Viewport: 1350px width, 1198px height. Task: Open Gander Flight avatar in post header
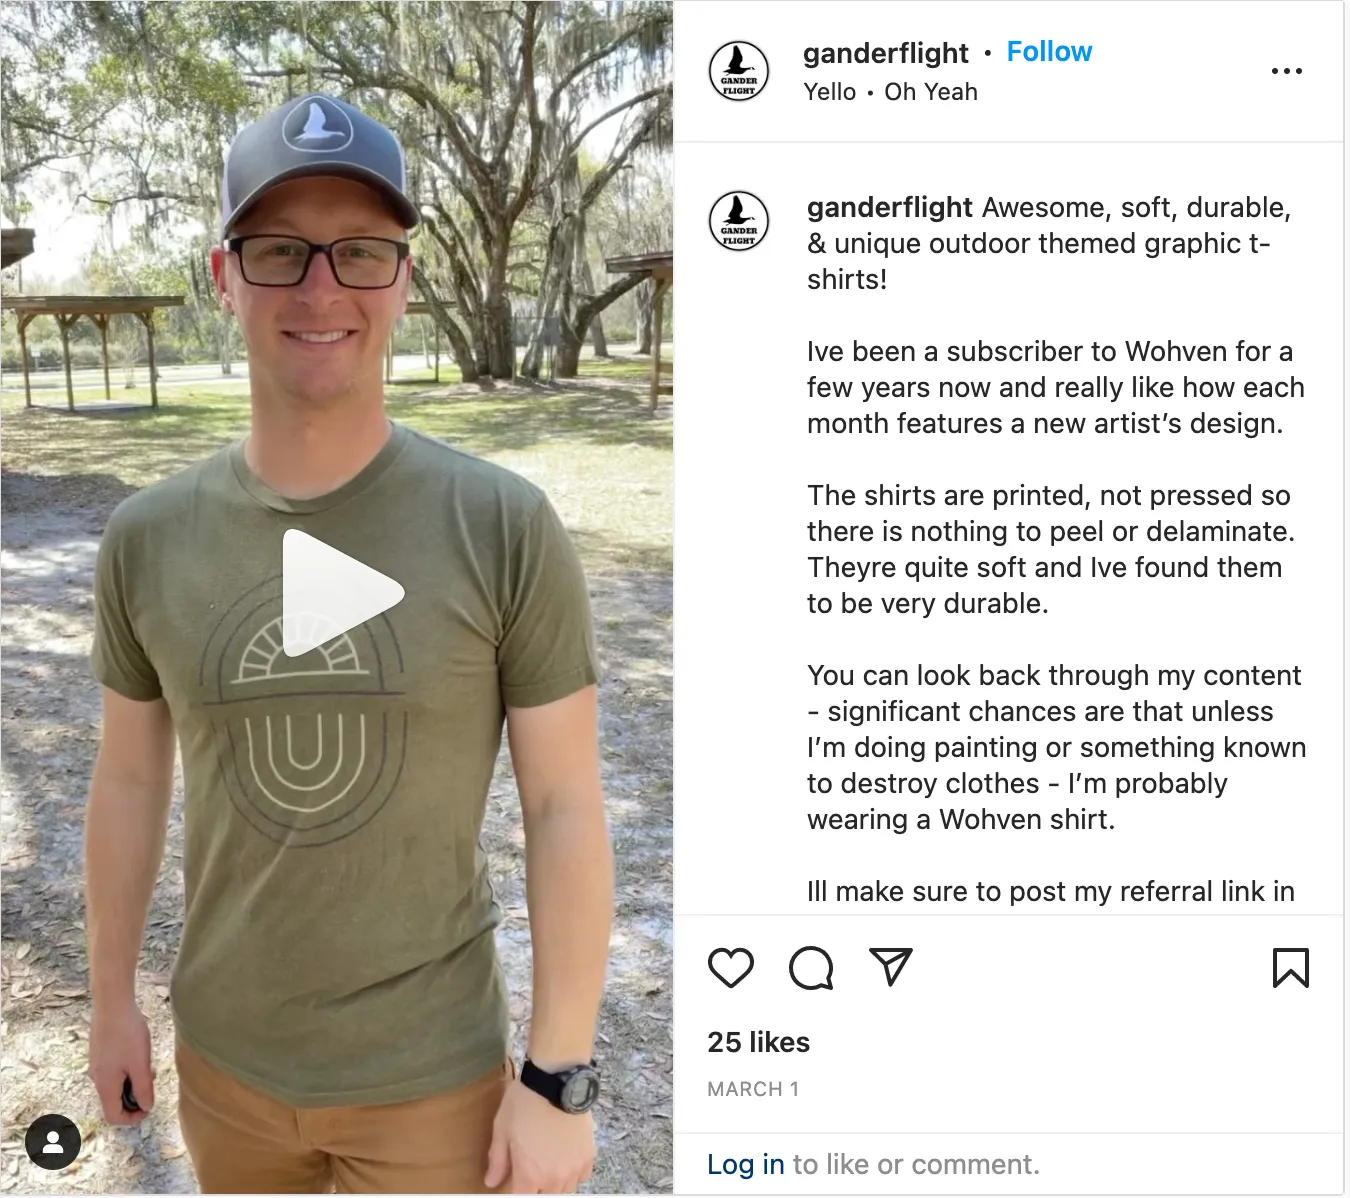739,71
